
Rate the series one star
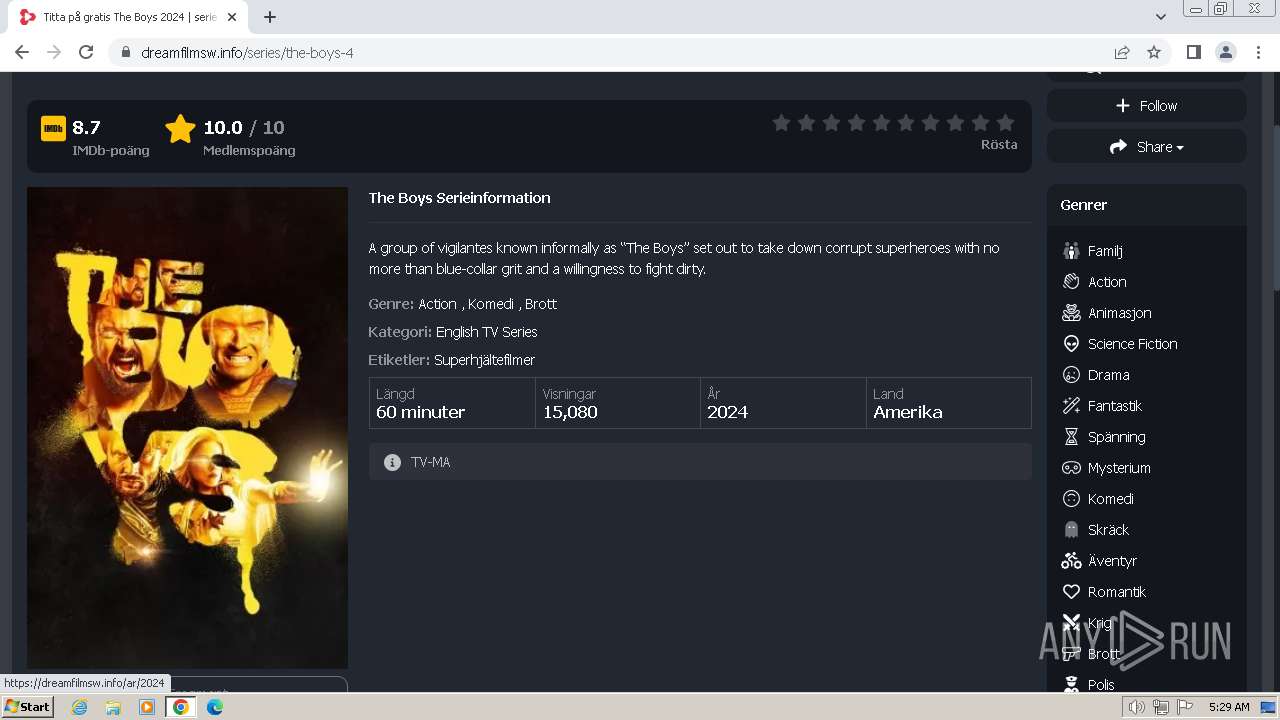(781, 123)
